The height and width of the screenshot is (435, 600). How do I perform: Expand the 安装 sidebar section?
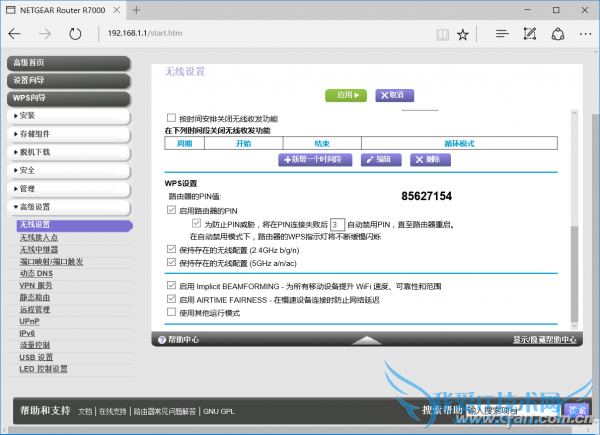point(69,116)
